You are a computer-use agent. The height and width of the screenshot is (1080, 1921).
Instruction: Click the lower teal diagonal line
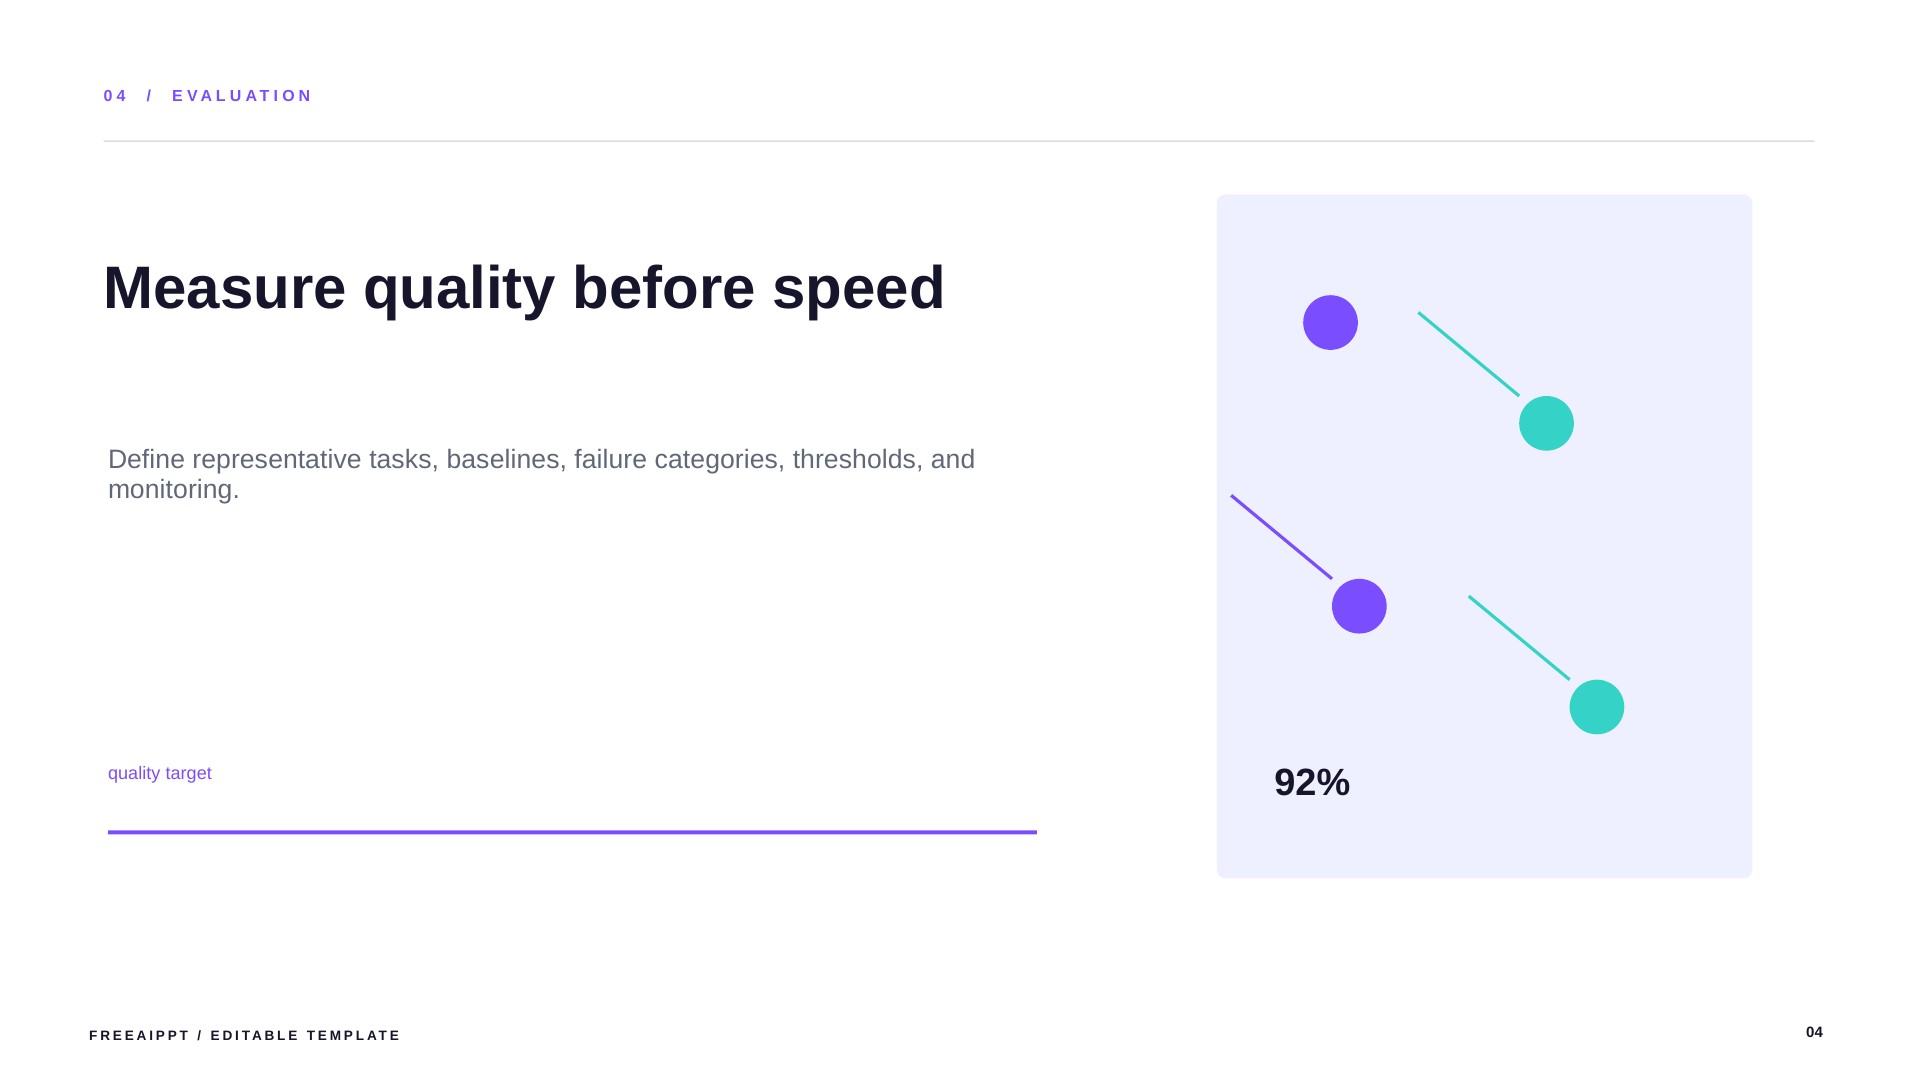click(x=1519, y=638)
